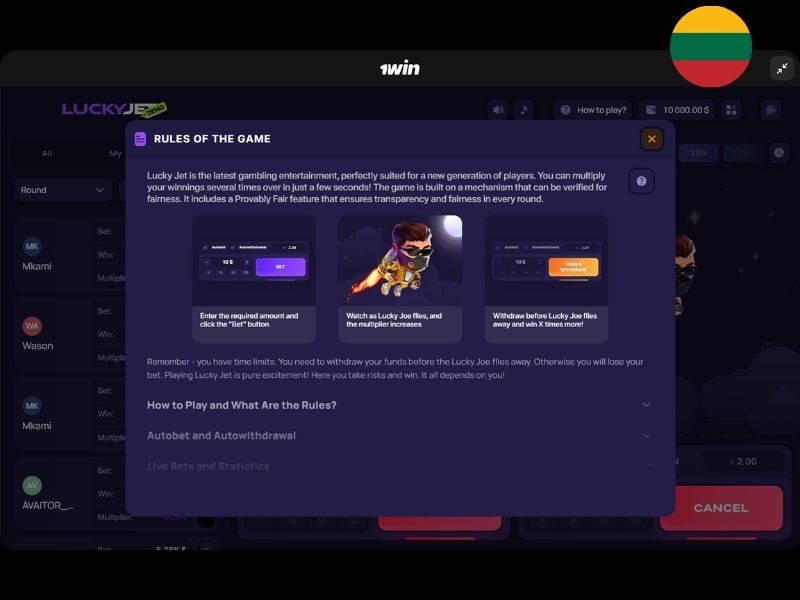The height and width of the screenshot is (600, 800).
Task: Click the red CANCEL button
Action: click(721, 508)
